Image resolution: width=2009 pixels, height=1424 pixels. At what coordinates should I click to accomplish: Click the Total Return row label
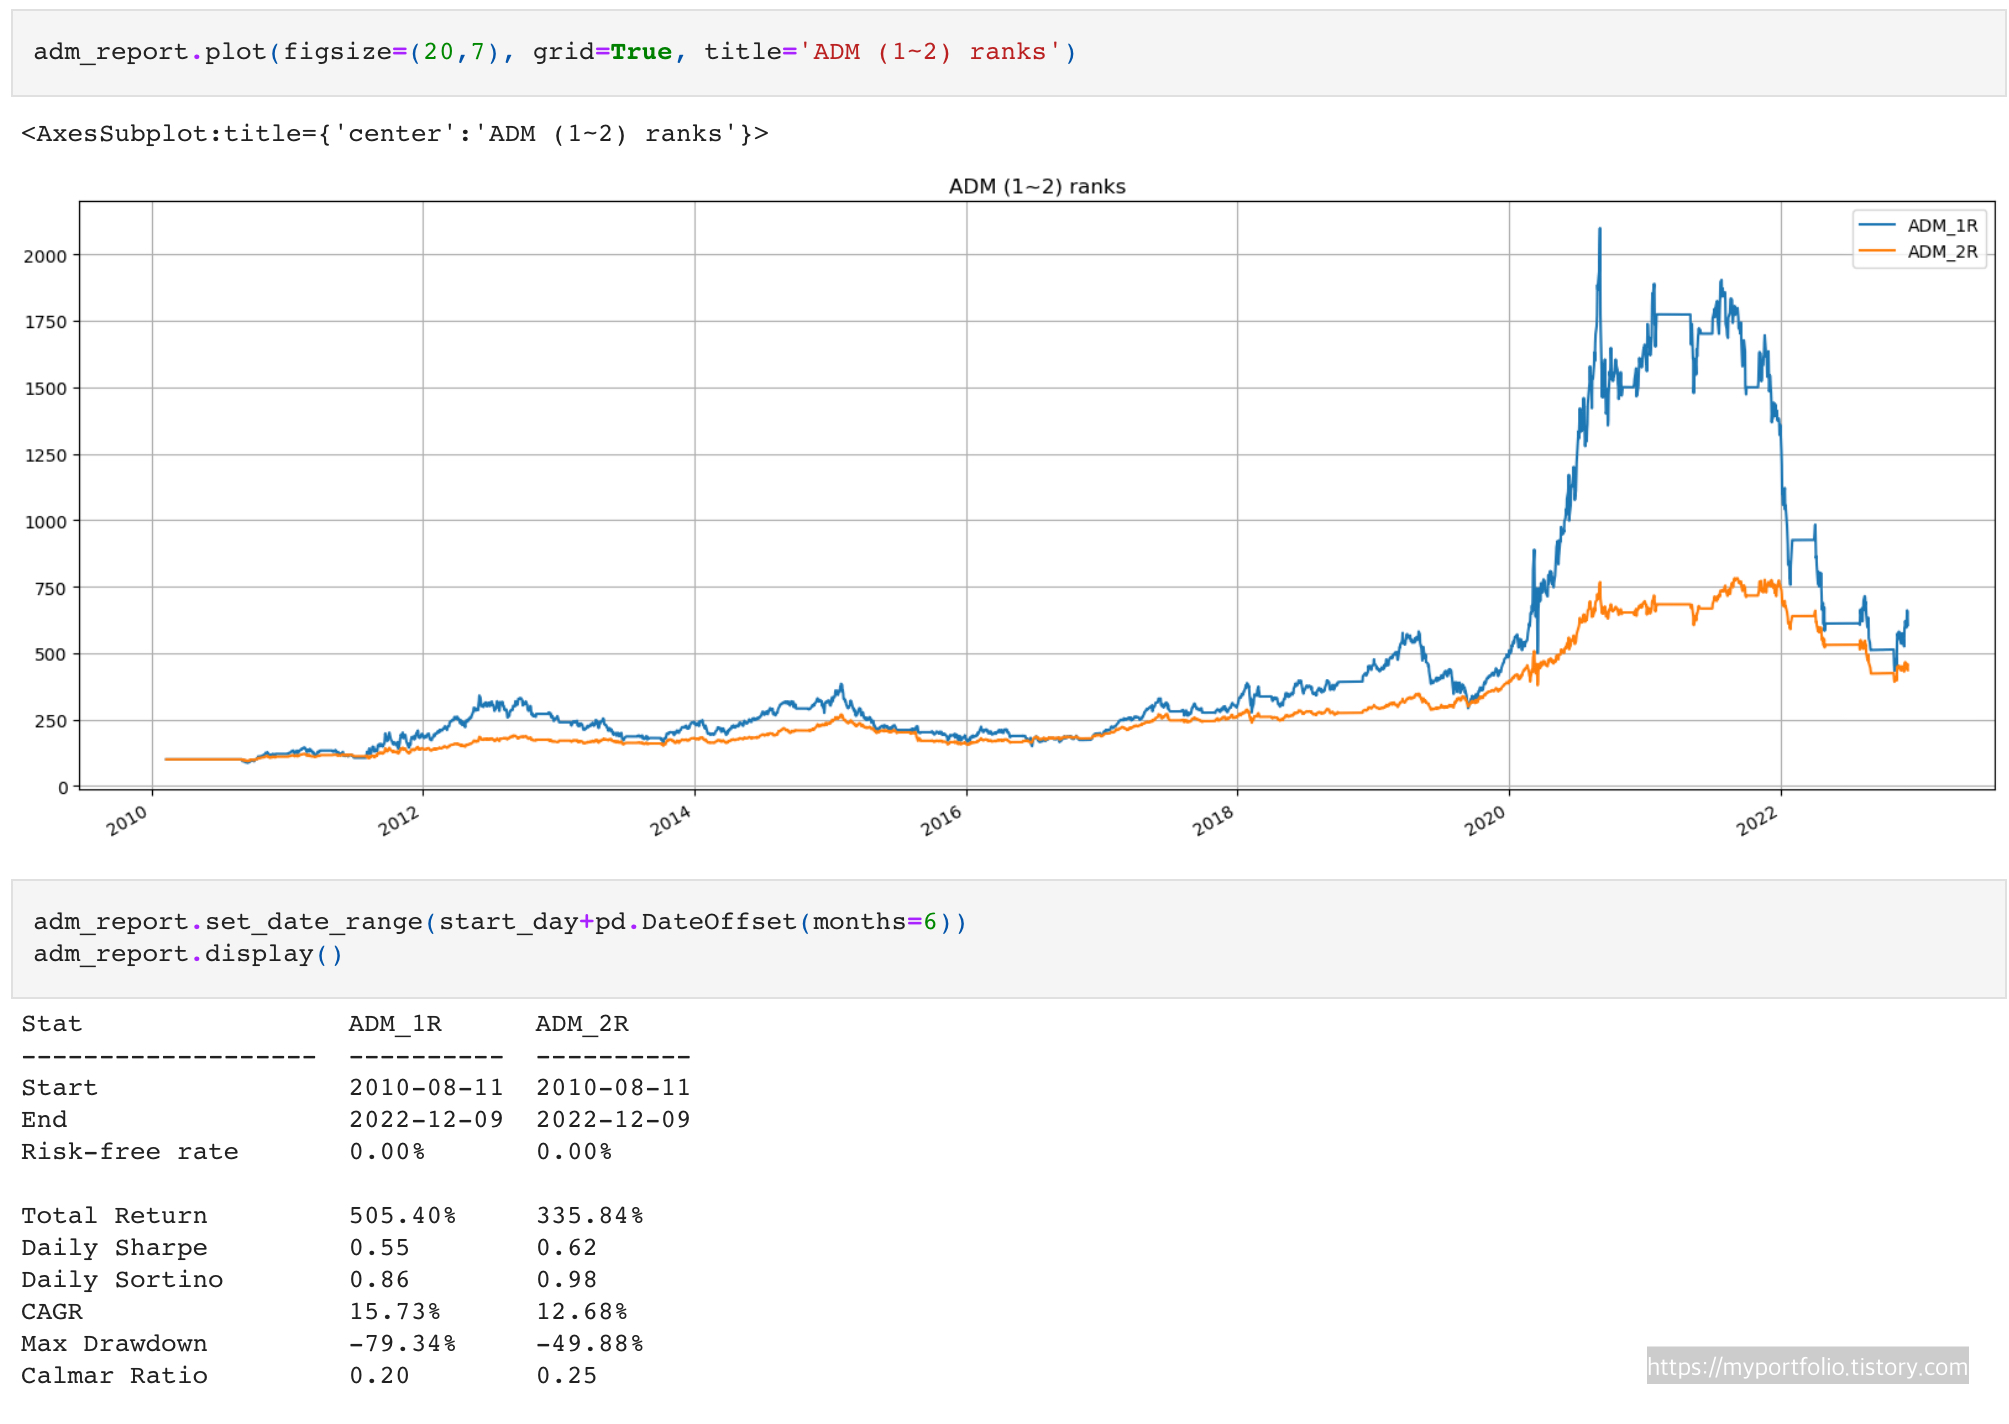pos(114,1216)
